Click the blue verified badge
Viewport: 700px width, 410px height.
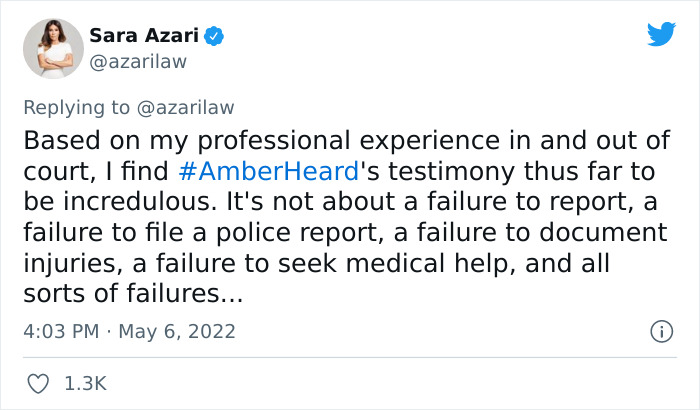(214, 37)
